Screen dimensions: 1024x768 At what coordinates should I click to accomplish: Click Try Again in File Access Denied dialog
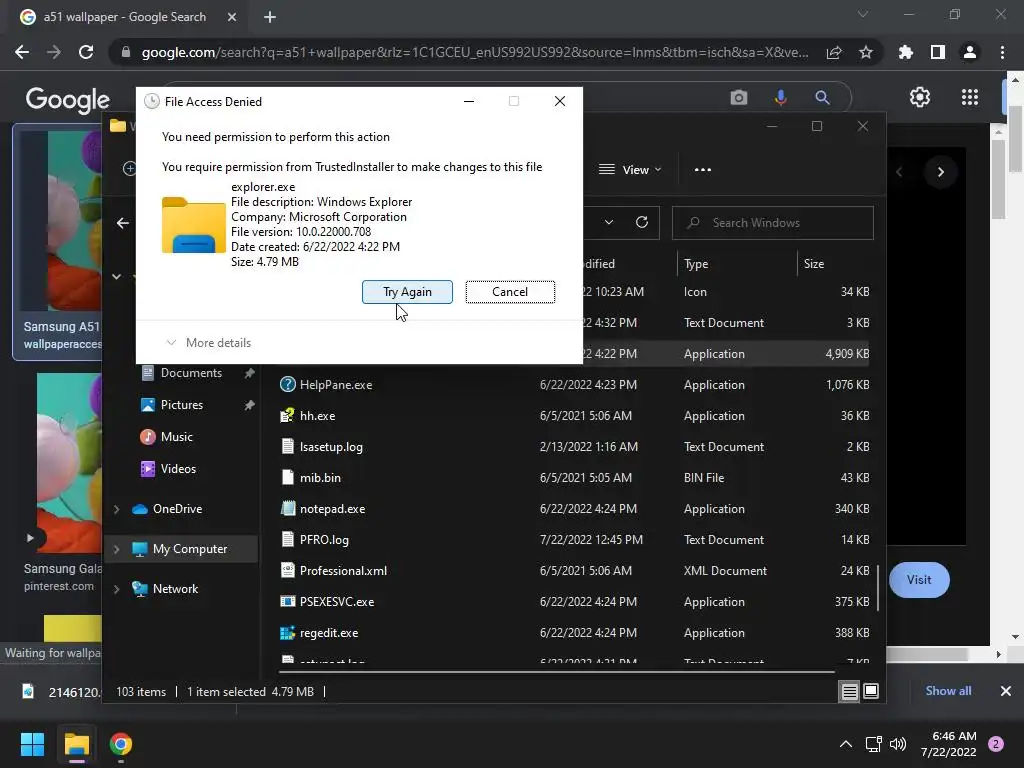407,292
